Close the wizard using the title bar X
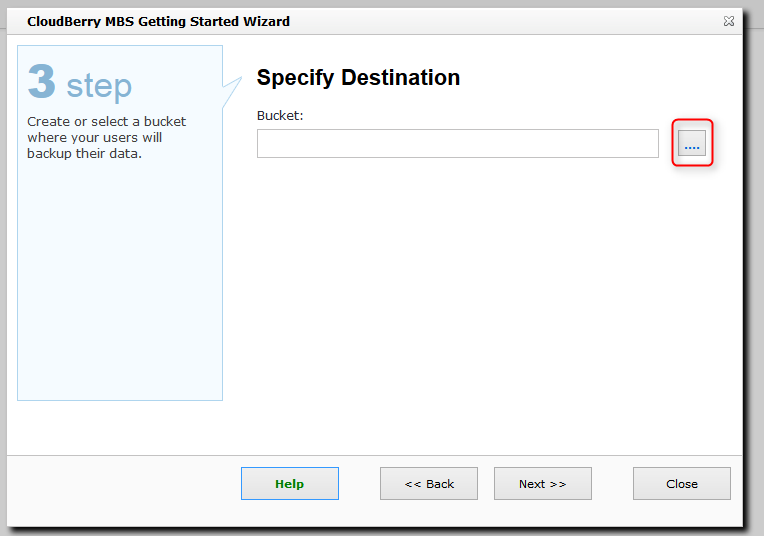Screen dimensions: 764x536 point(728,21)
